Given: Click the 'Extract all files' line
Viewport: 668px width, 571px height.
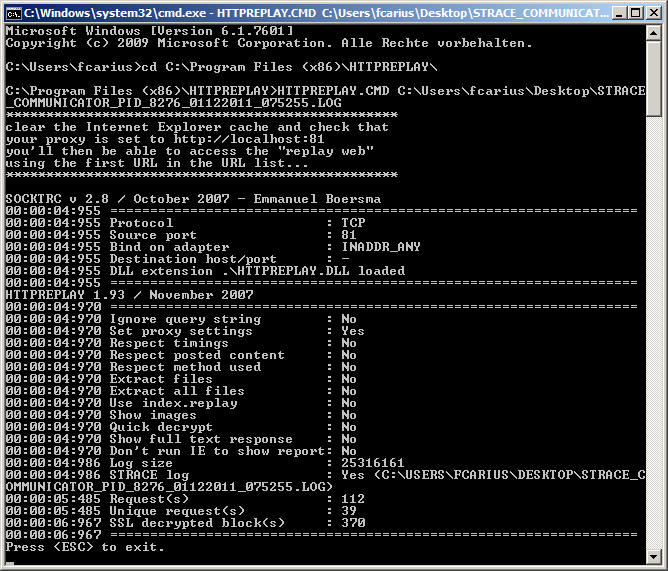Looking at the screenshot, I should tap(181, 390).
